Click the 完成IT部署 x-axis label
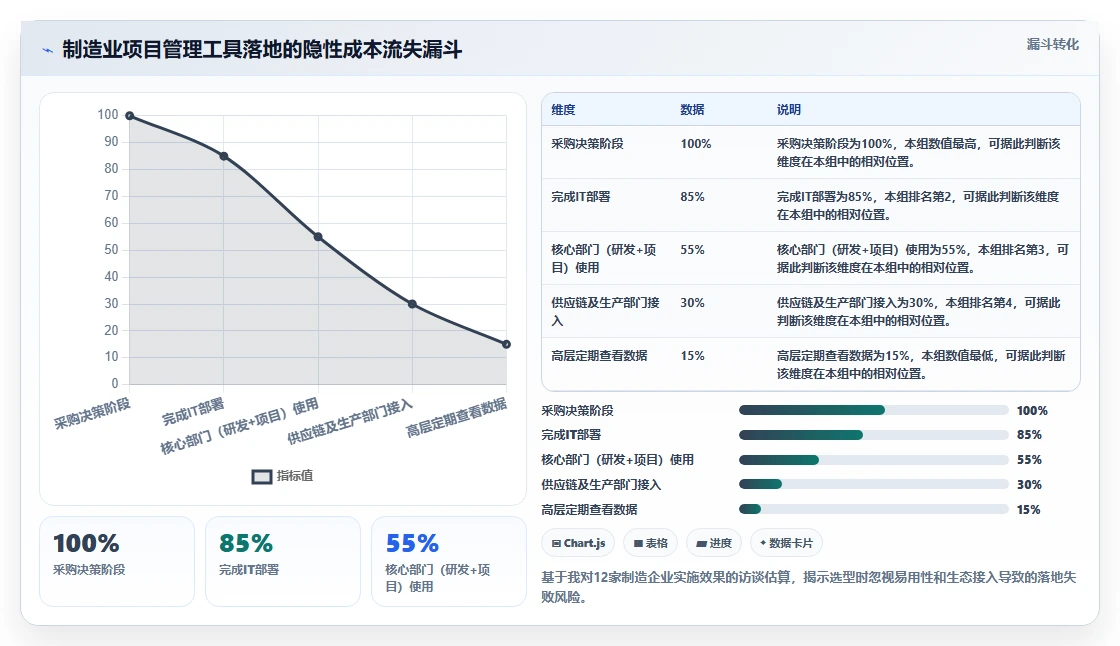This screenshot has width=1120, height=646. (193, 412)
